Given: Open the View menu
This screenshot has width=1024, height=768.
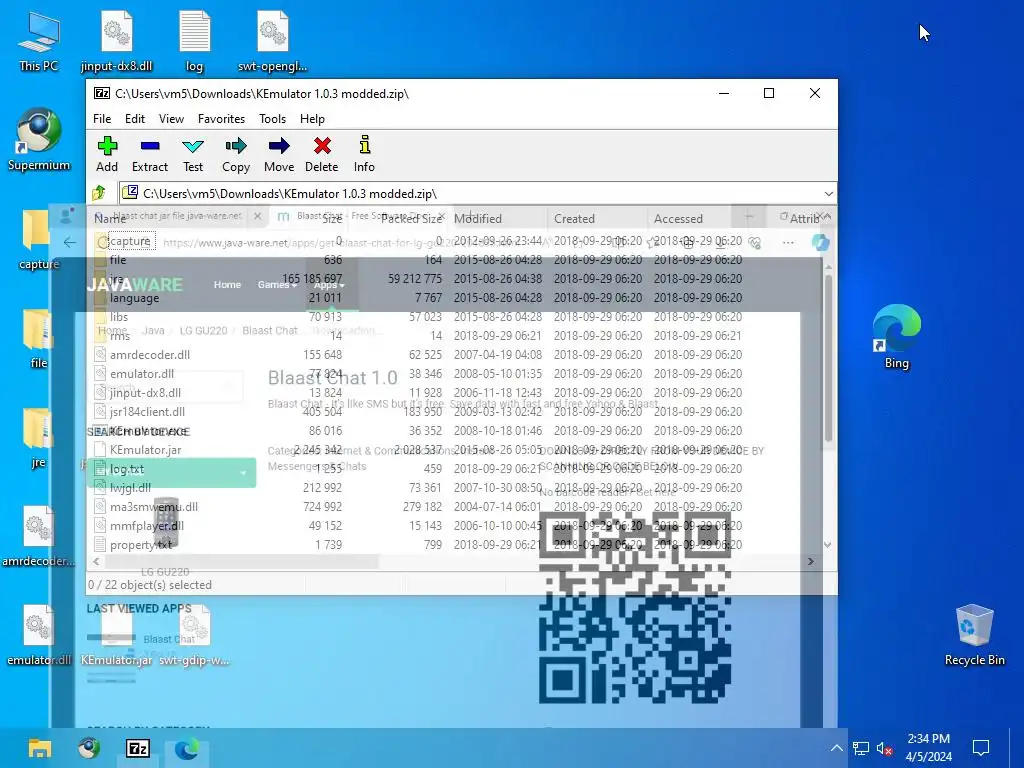Looking at the screenshot, I should pos(171,119).
